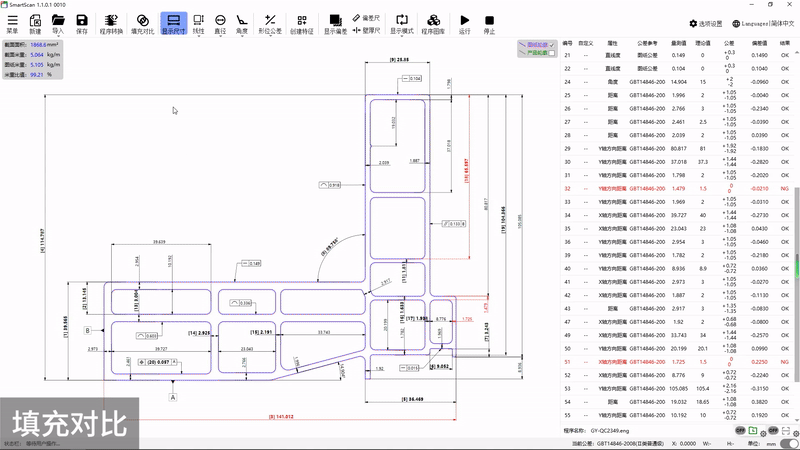Open the 程序转换 program conversion tool
Screen dimensions: 800x450
[112, 23]
